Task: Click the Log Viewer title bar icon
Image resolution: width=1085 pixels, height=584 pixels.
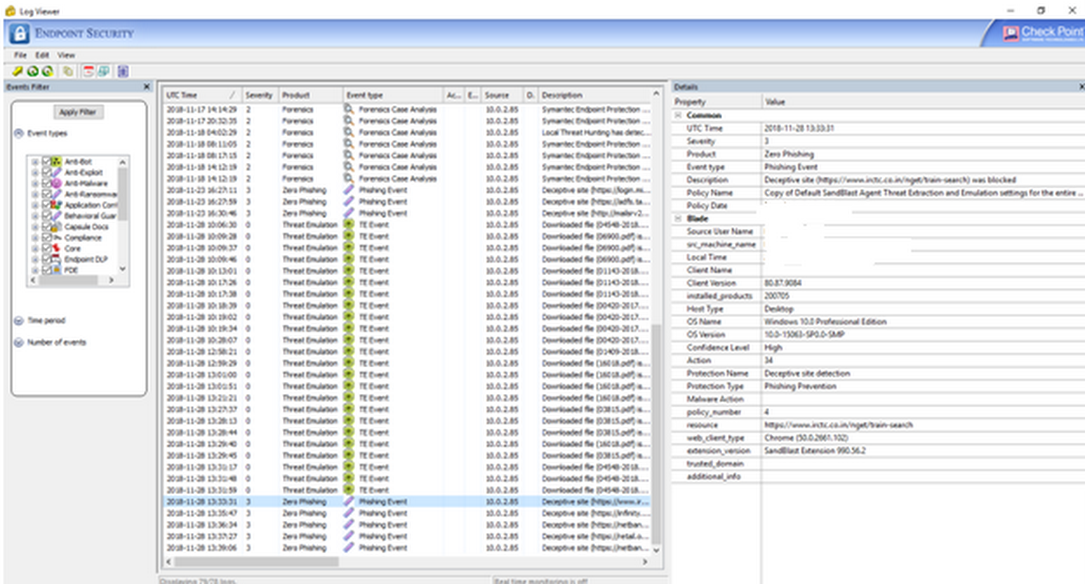Action: click(10, 11)
